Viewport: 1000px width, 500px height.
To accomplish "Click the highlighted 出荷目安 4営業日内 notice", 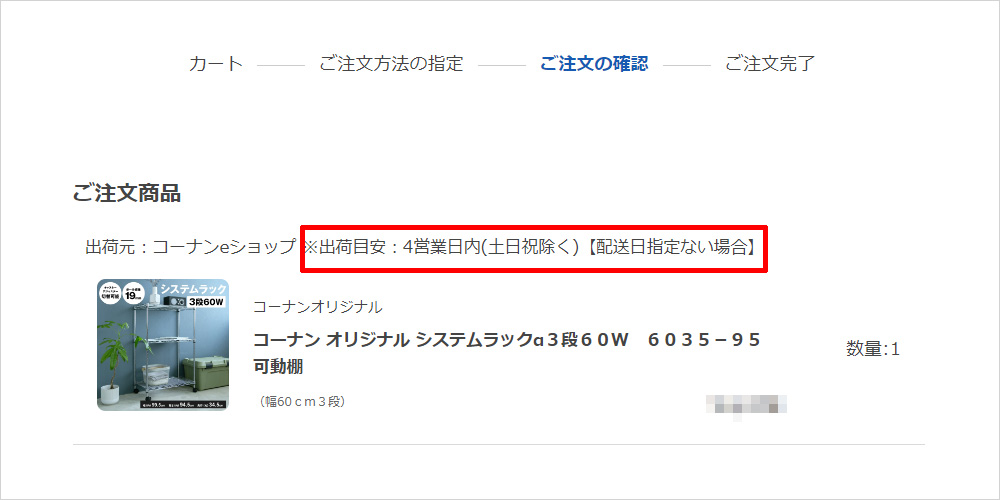I will click(x=534, y=248).
